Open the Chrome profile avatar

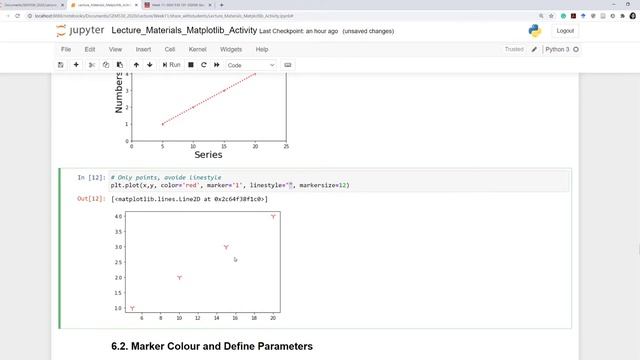[x=633, y=16]
